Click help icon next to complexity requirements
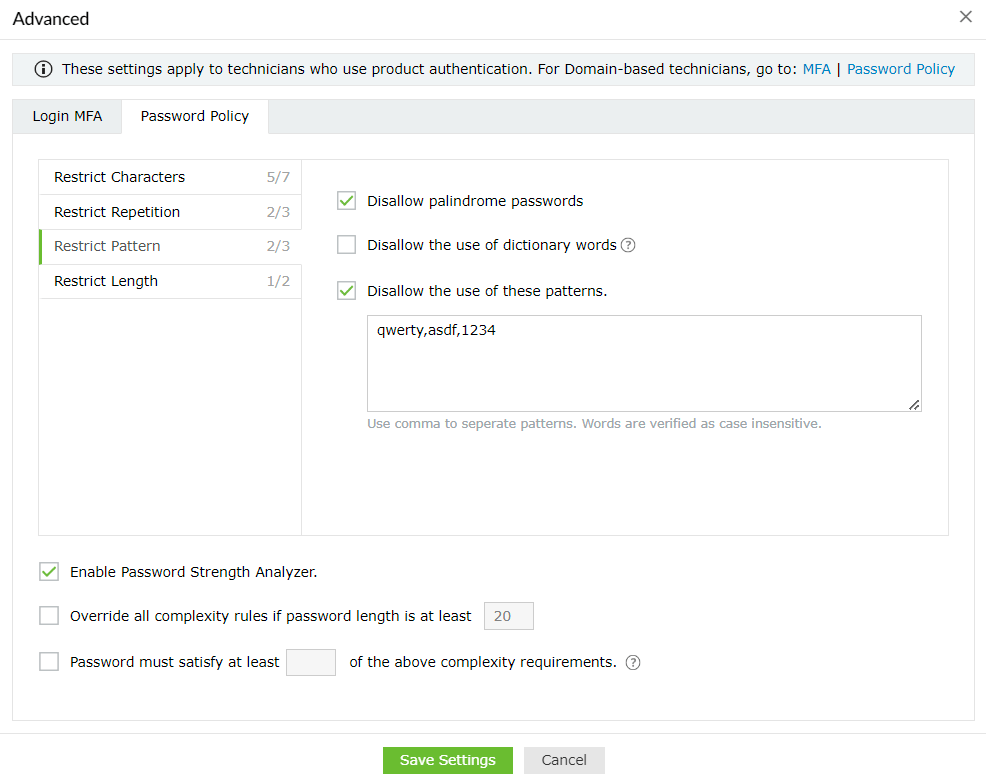This screenshot has height=783, width=986. click(633, 662)
